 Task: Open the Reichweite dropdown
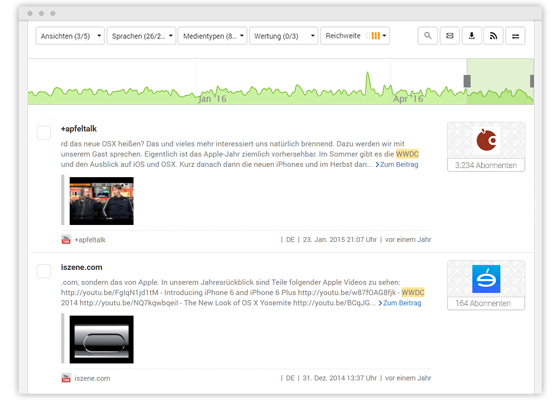355,36
